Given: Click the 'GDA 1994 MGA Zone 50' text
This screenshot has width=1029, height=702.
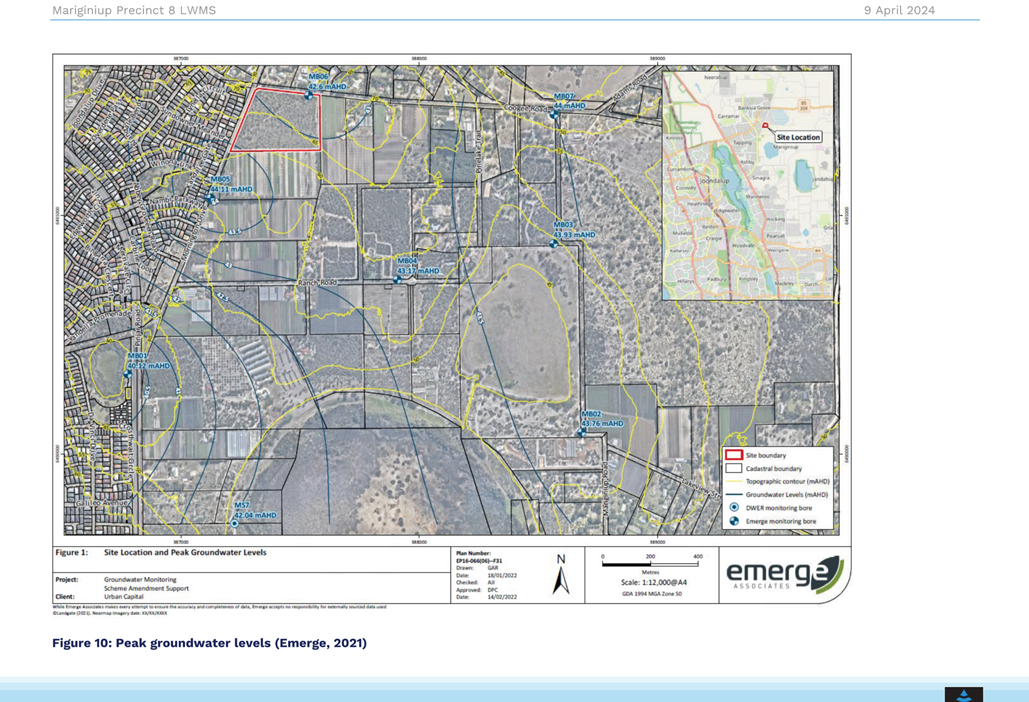Looking at the screenshot, I should point(652,594).
